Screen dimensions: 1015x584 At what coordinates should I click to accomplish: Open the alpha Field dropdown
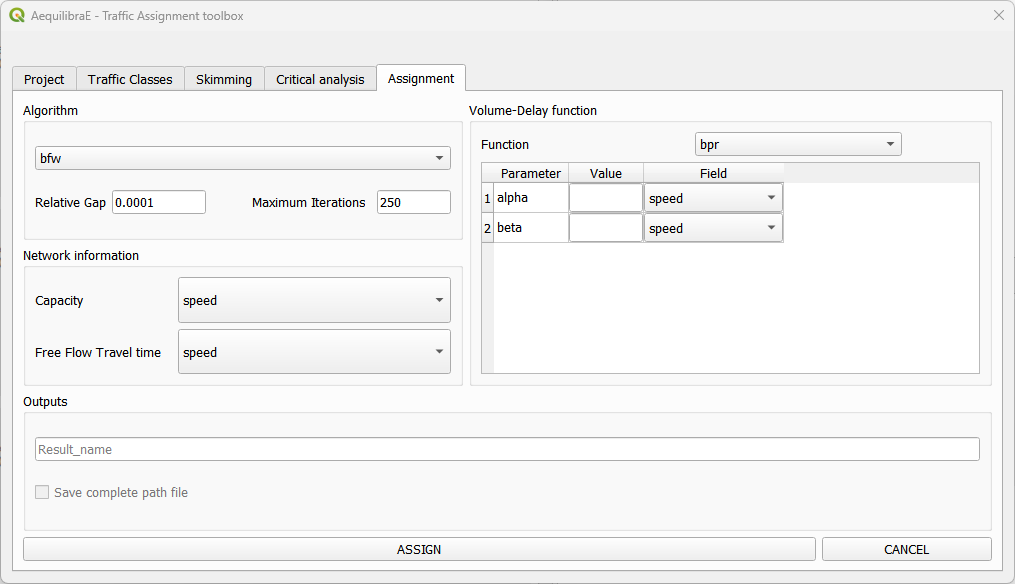pos(713,198)
